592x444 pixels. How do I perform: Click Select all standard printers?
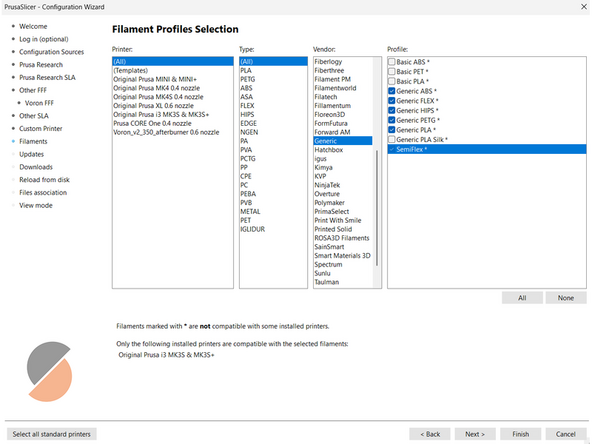click(x=52, y=434)
